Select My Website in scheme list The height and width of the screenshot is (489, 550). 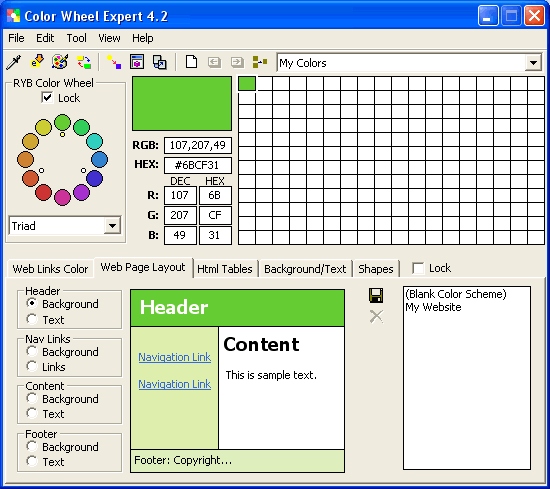point(433,307)
